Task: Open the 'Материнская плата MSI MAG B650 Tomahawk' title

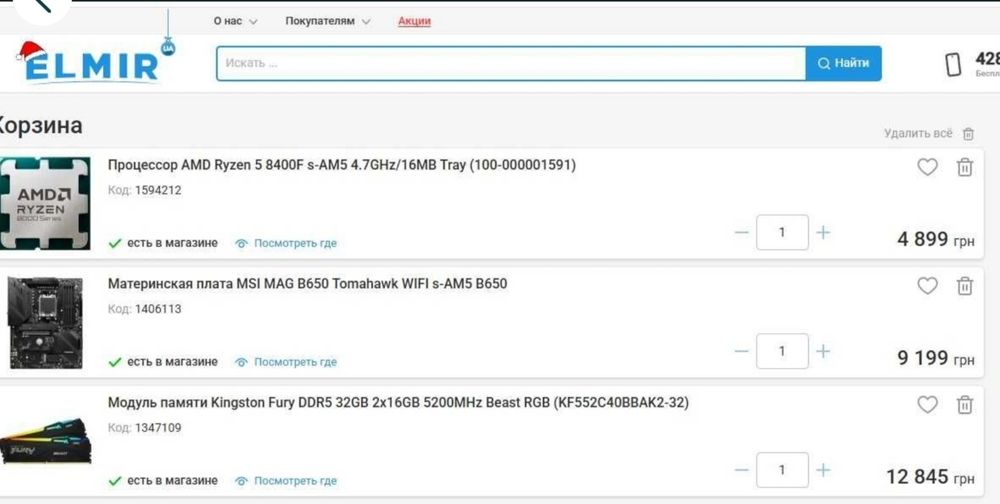Action: pyautogui.click(x=307, y=284)
